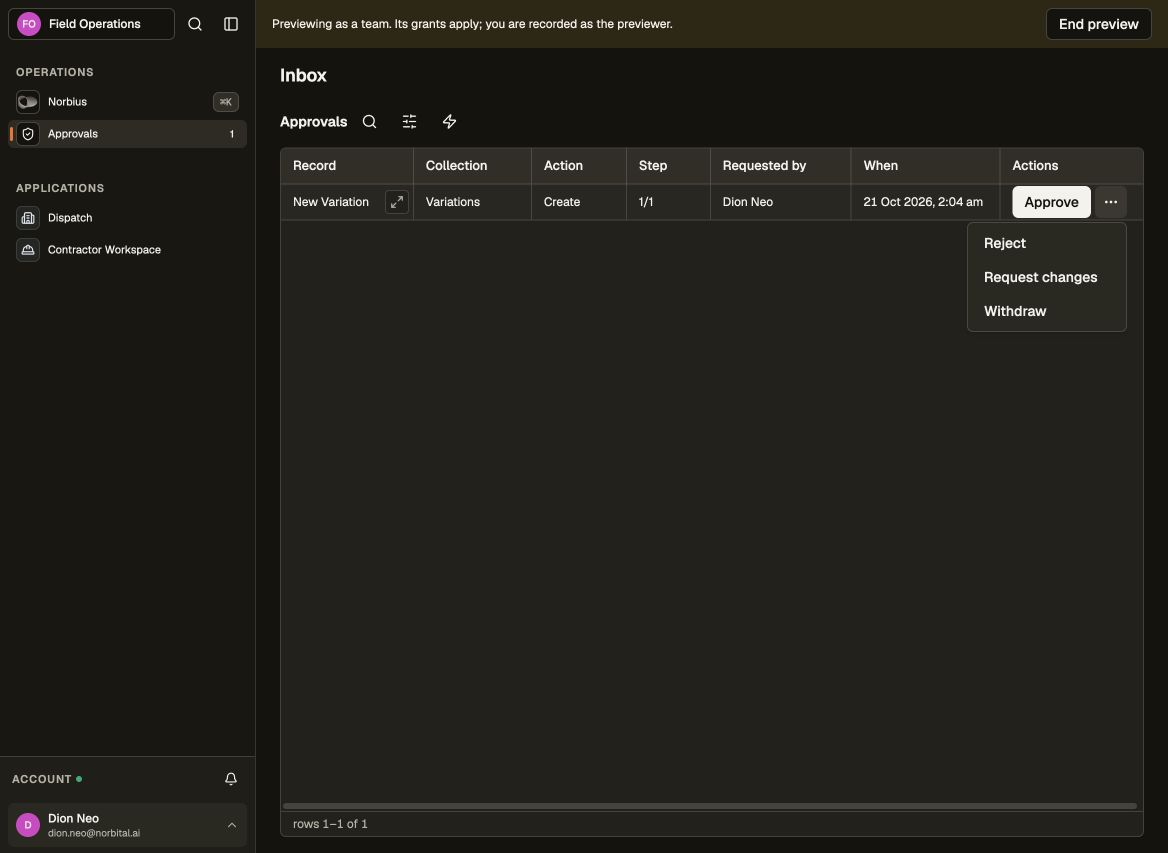
Task: Choose Request changes from the menu
Action: [x=1047, y=277]
